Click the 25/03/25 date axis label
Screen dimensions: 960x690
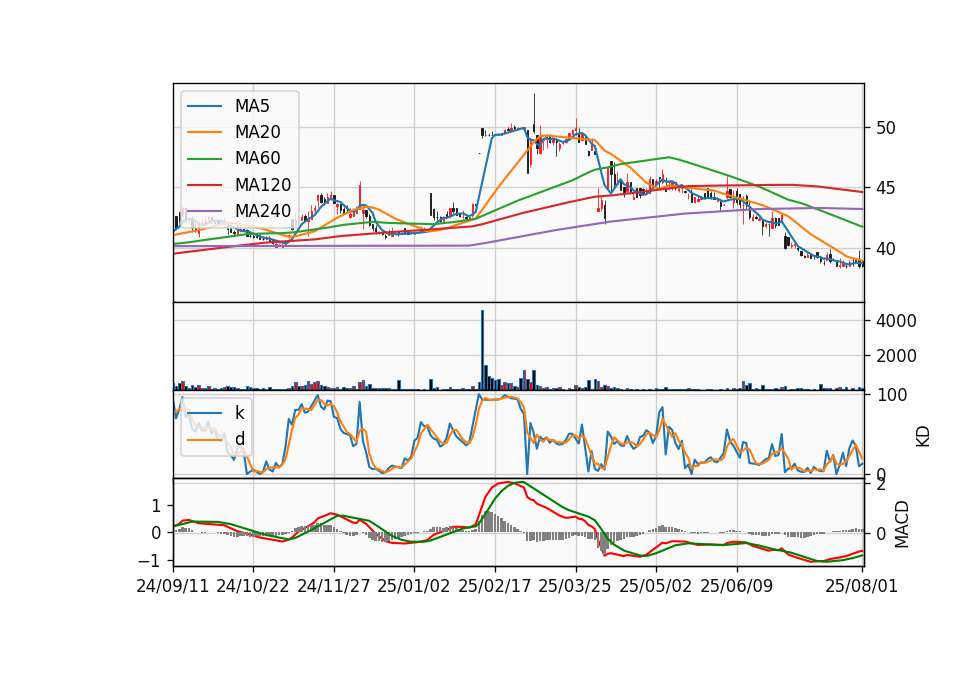(x=575, y=586)
